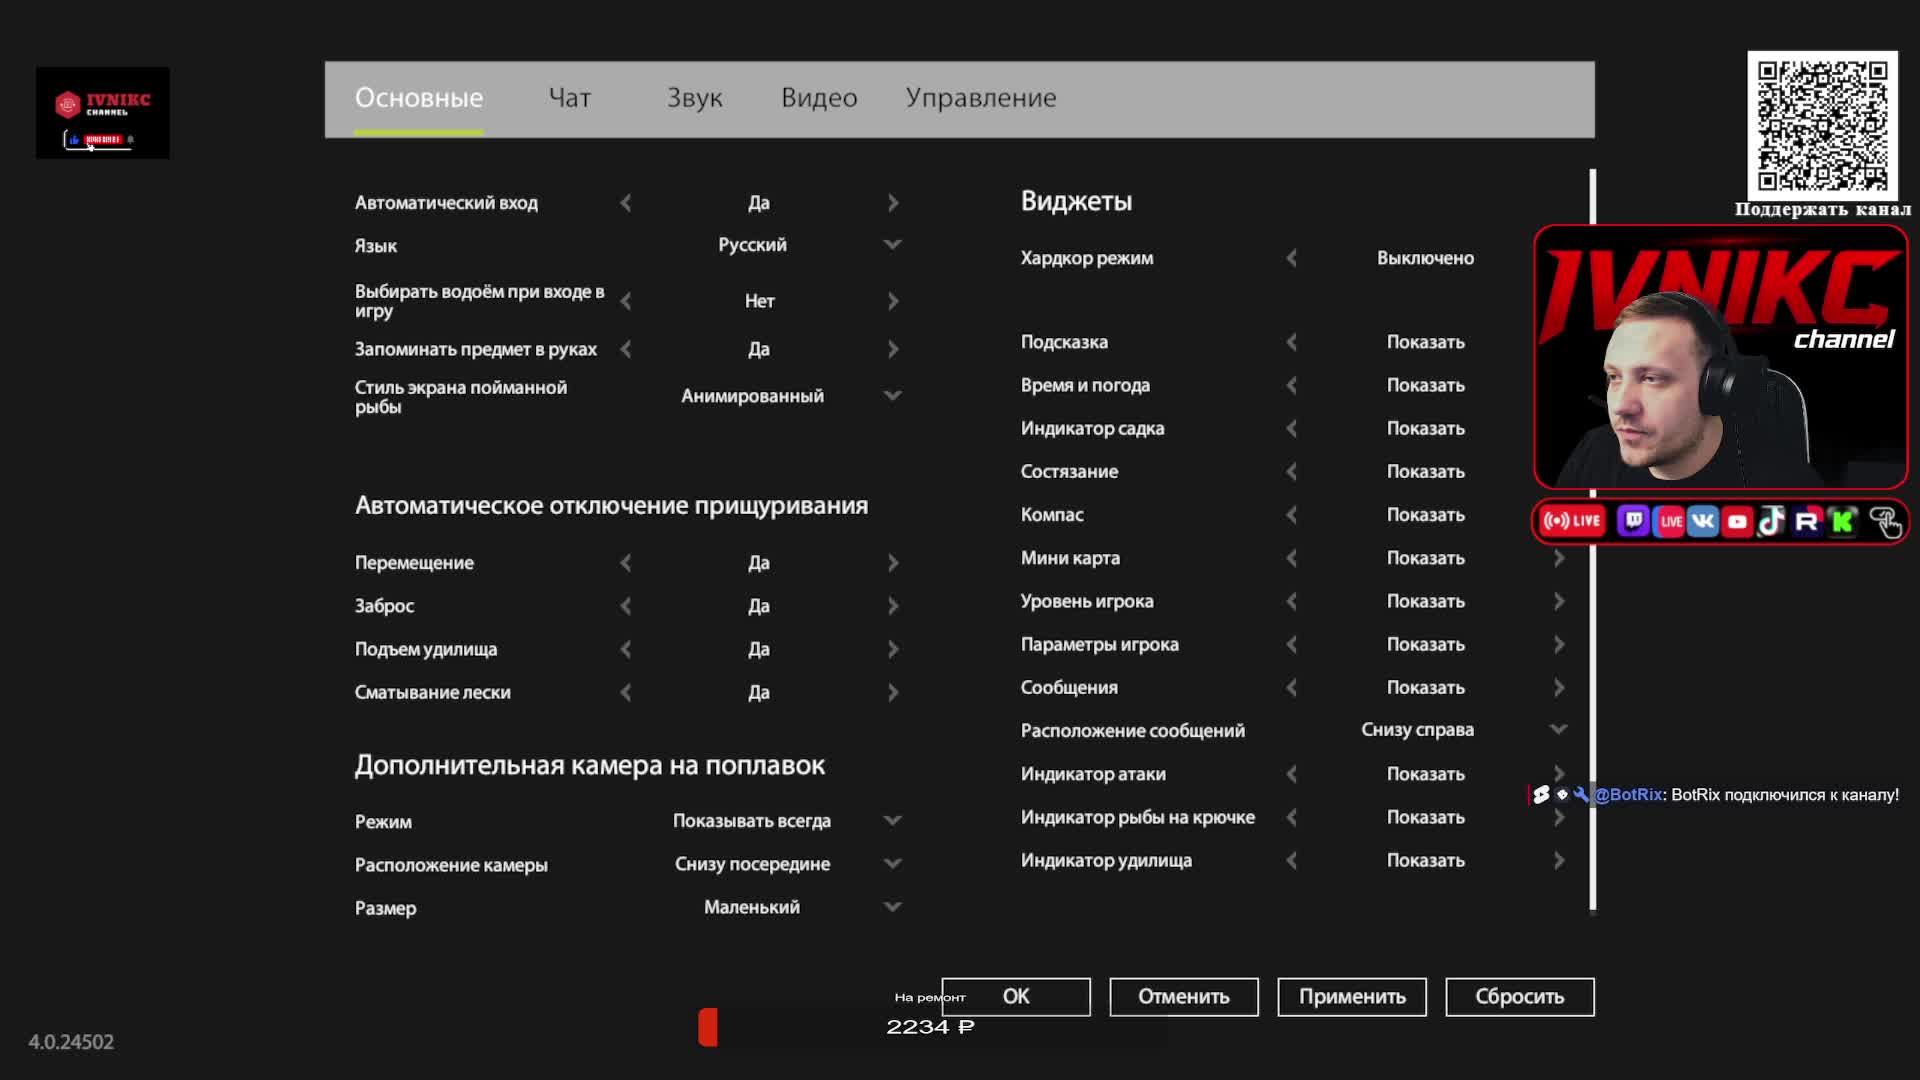Click the TikTok icon in the social bar
The image size is (1920, 1080).
(1772, 521)
